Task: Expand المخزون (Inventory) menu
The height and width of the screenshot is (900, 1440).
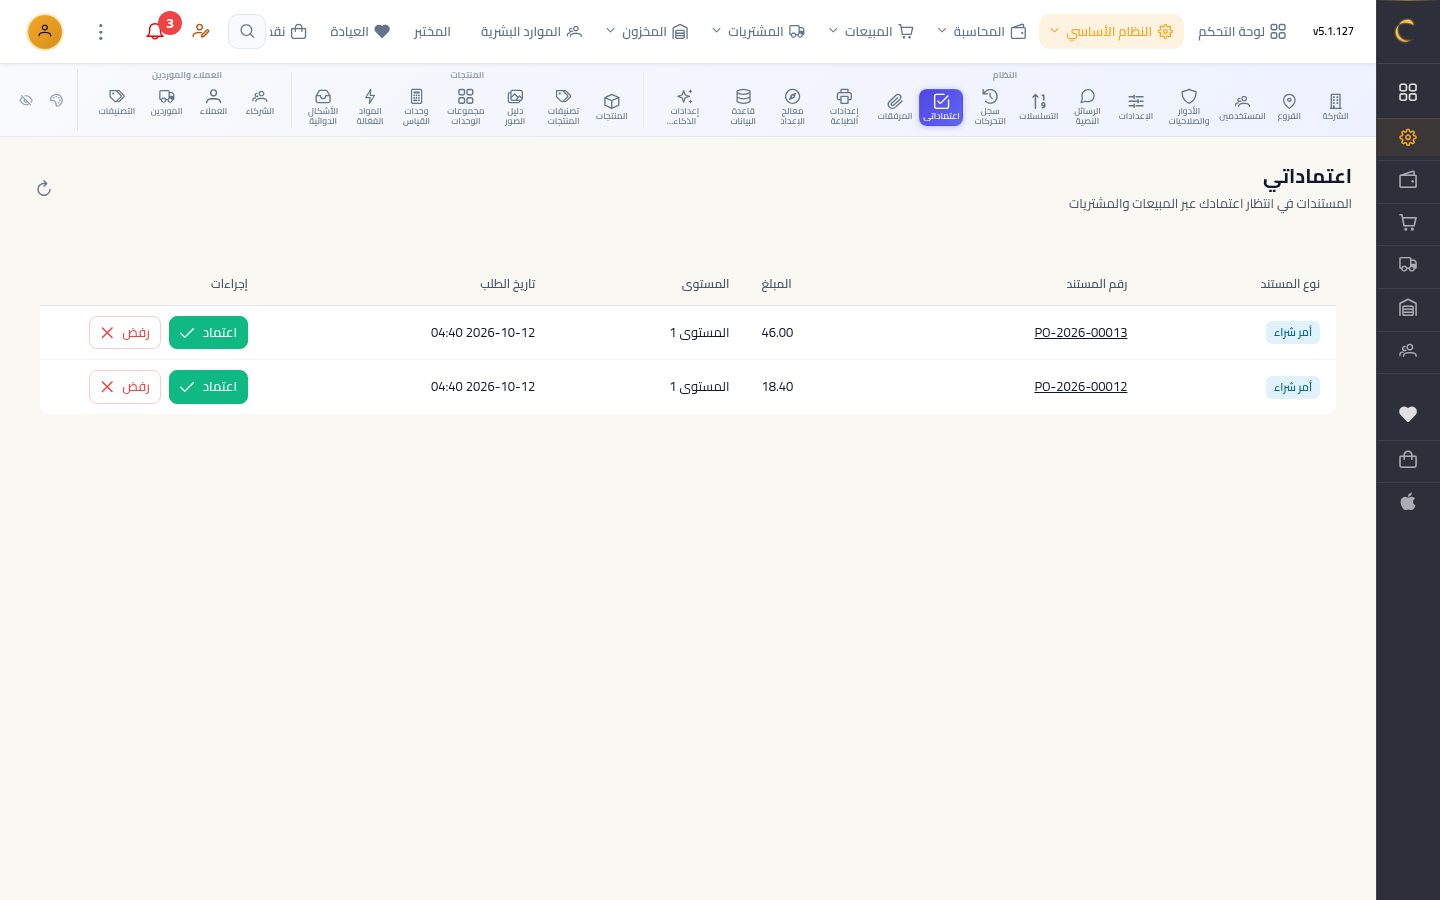Action: (x=647, y=31)
